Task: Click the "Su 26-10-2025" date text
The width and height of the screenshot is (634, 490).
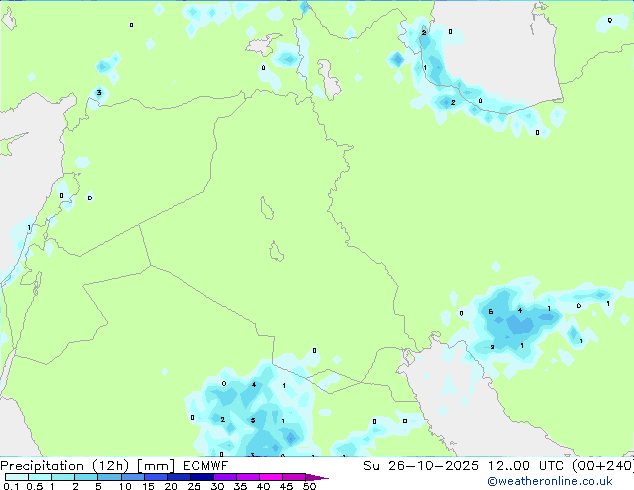Action: (421, 466)
